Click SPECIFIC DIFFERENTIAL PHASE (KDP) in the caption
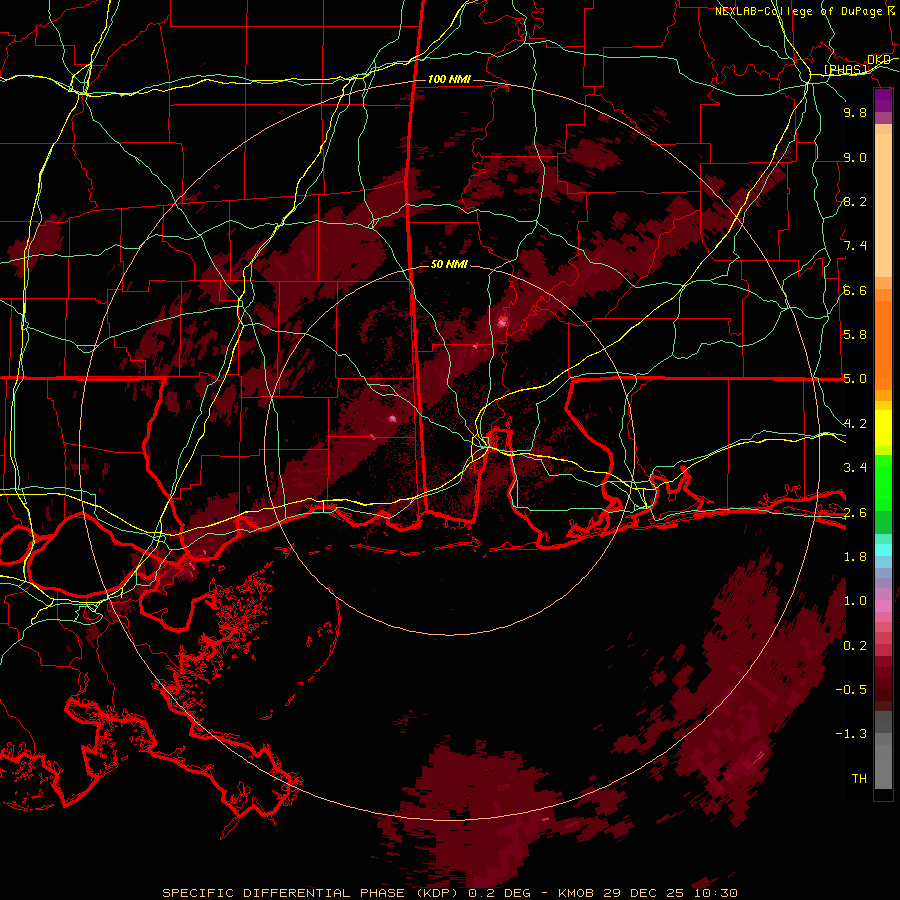This screenshot has height=900, width=900. click(312, 893)
